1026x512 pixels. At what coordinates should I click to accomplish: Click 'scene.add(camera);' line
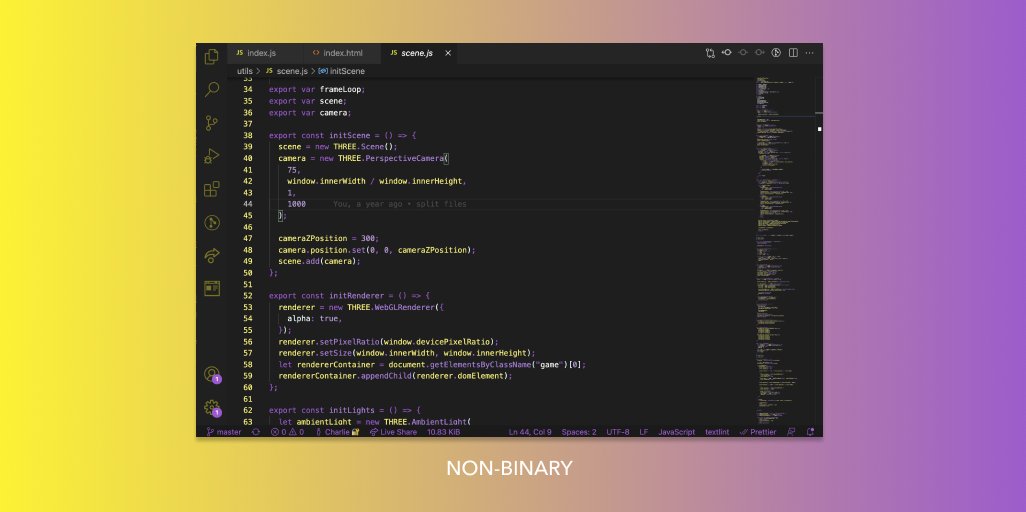pyautogui.click(x=319, y=261)
